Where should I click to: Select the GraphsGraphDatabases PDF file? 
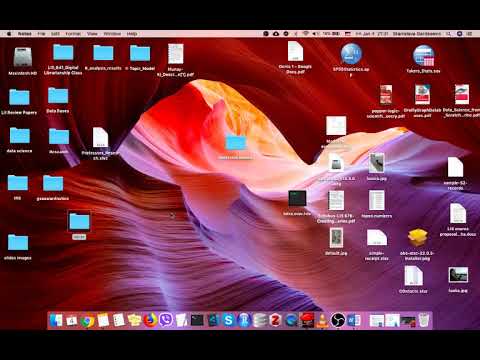pos(422,95)
